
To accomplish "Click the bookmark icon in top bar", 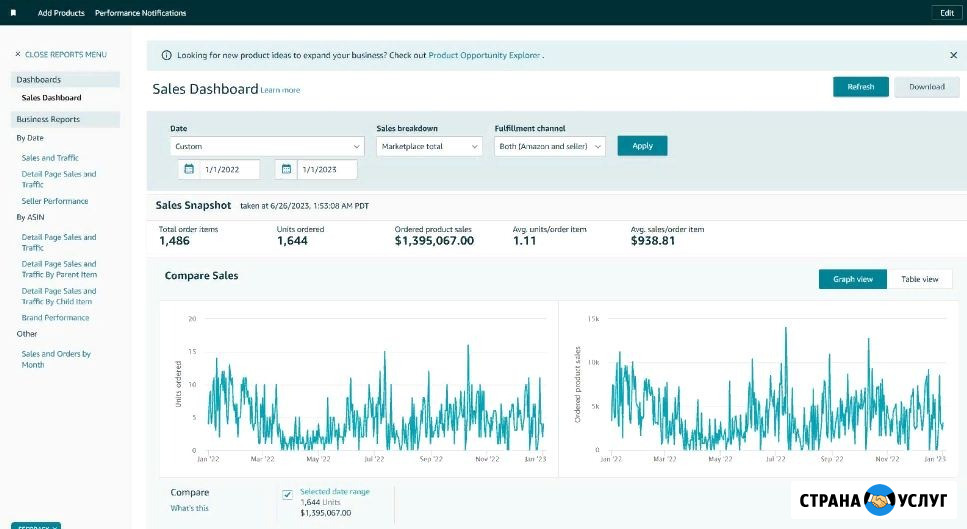I will click(x=14, y=12).
